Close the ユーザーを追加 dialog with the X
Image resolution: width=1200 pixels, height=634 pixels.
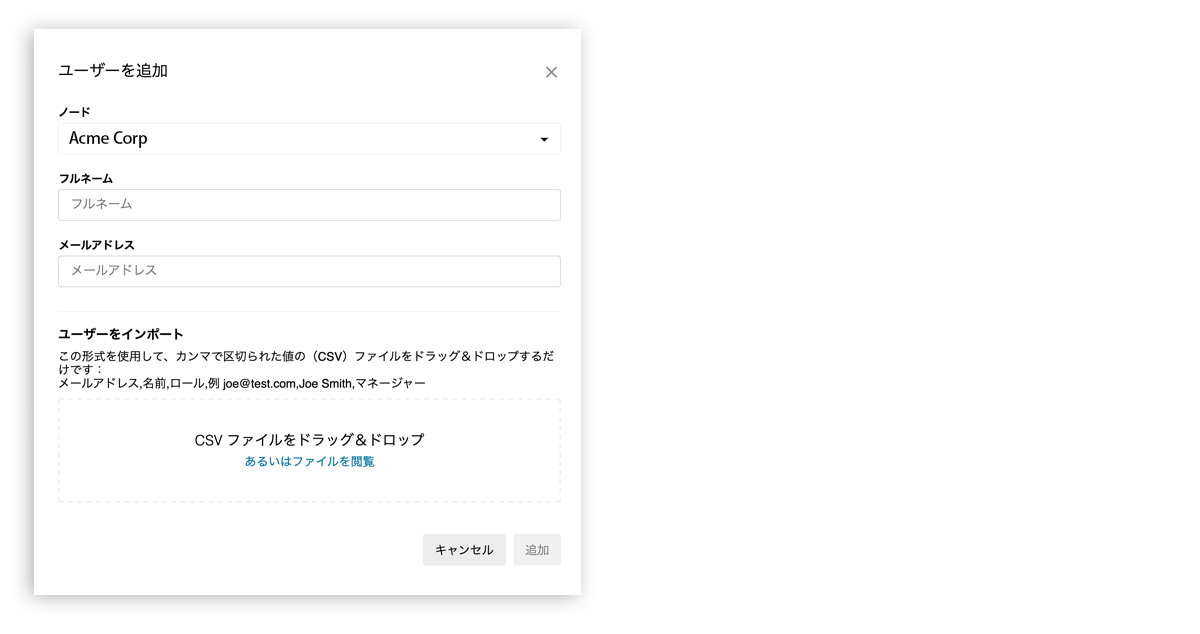pyautogui.click(x=551, y=72)
